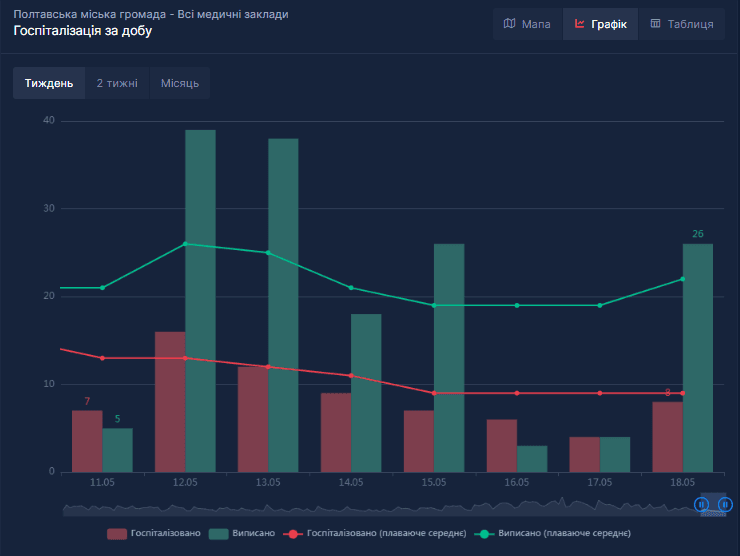Open the Таблиця view tab

682,24
